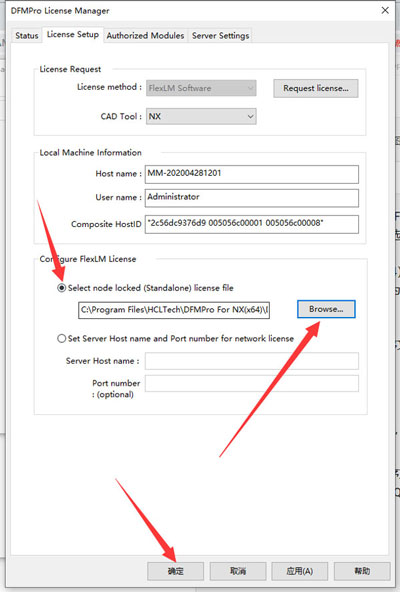Expand the CAD Tool dropdown showing NX

[201, 116]
